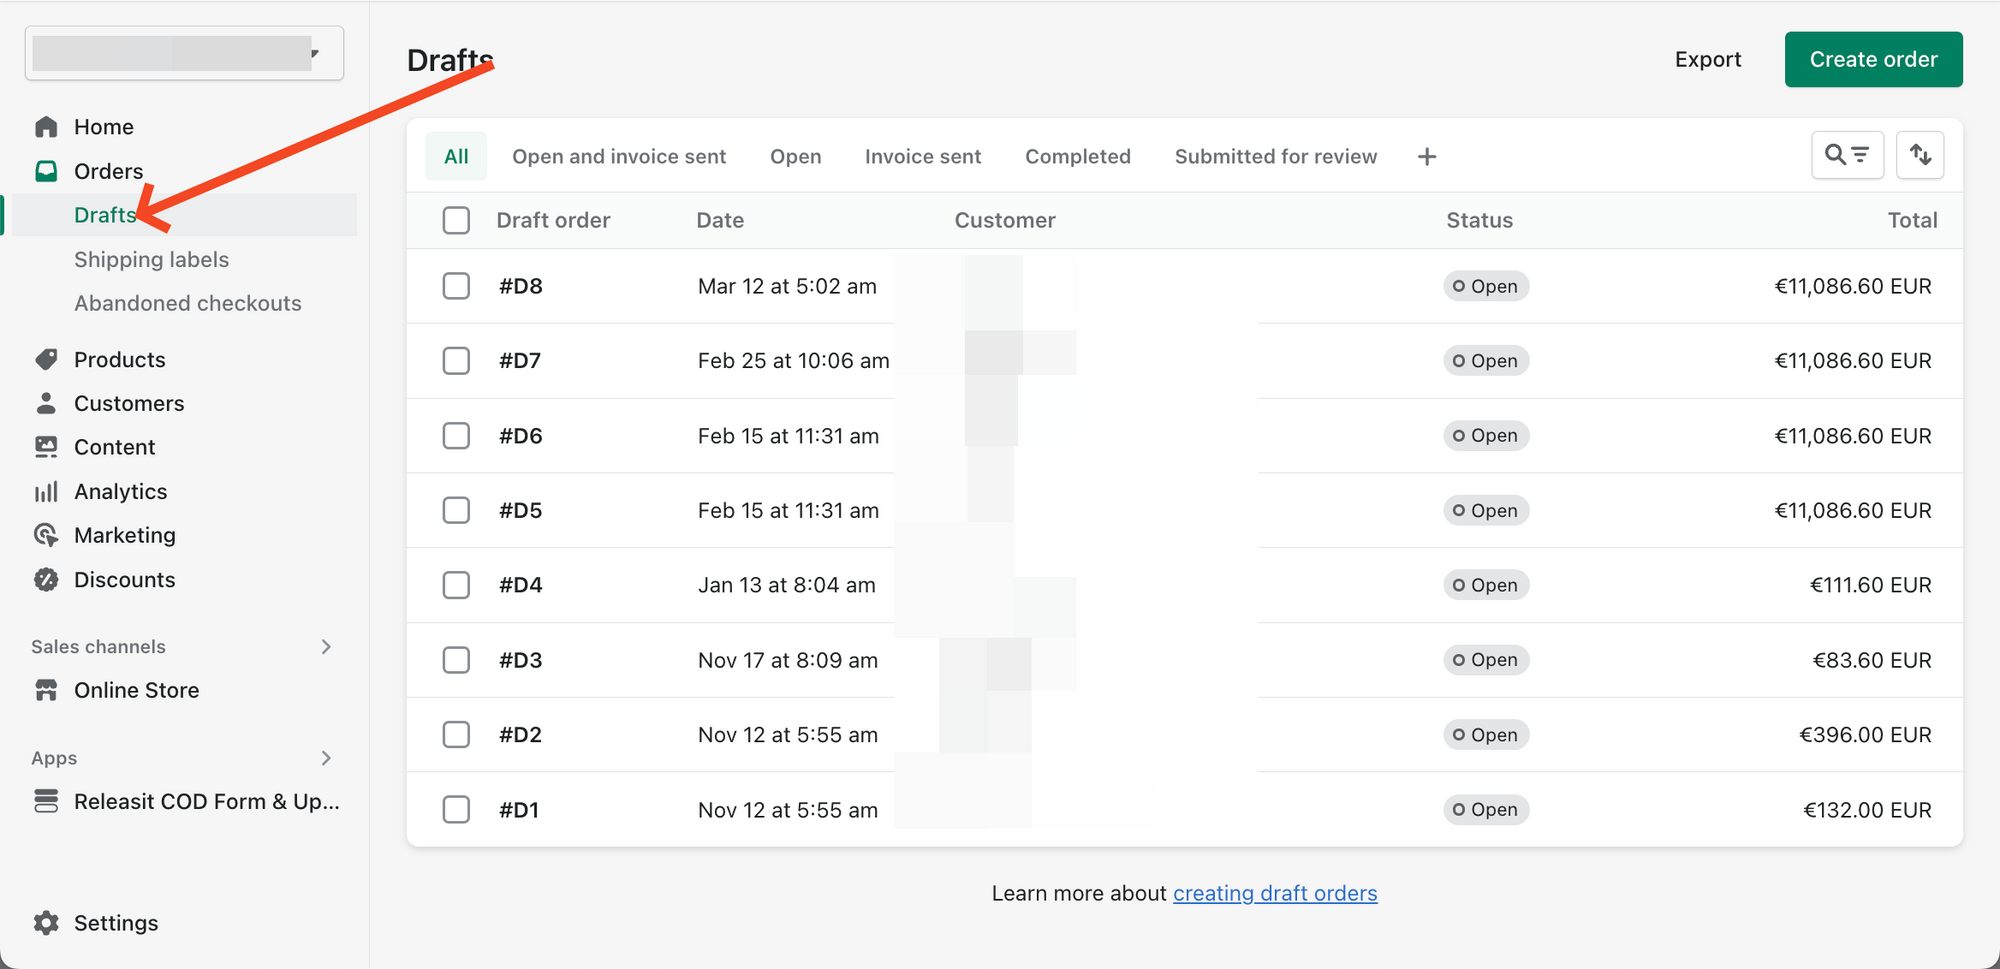Screen dimensions: 2000x969
Task: Click the €396.00 EUR total
Action: pos(1865,734)
